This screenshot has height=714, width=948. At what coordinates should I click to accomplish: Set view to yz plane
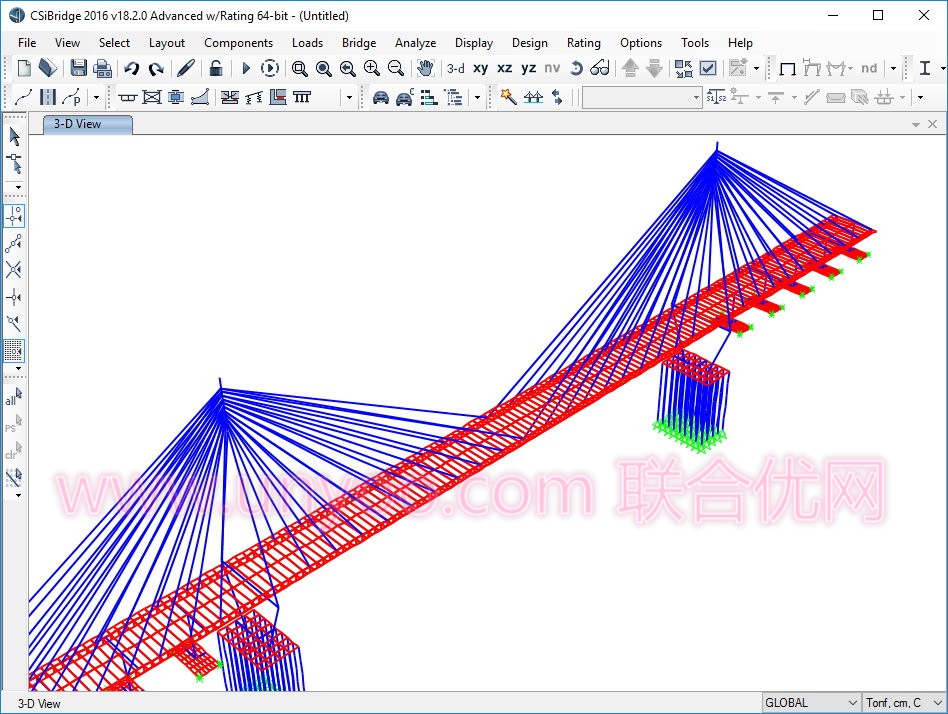coord(529,68)
